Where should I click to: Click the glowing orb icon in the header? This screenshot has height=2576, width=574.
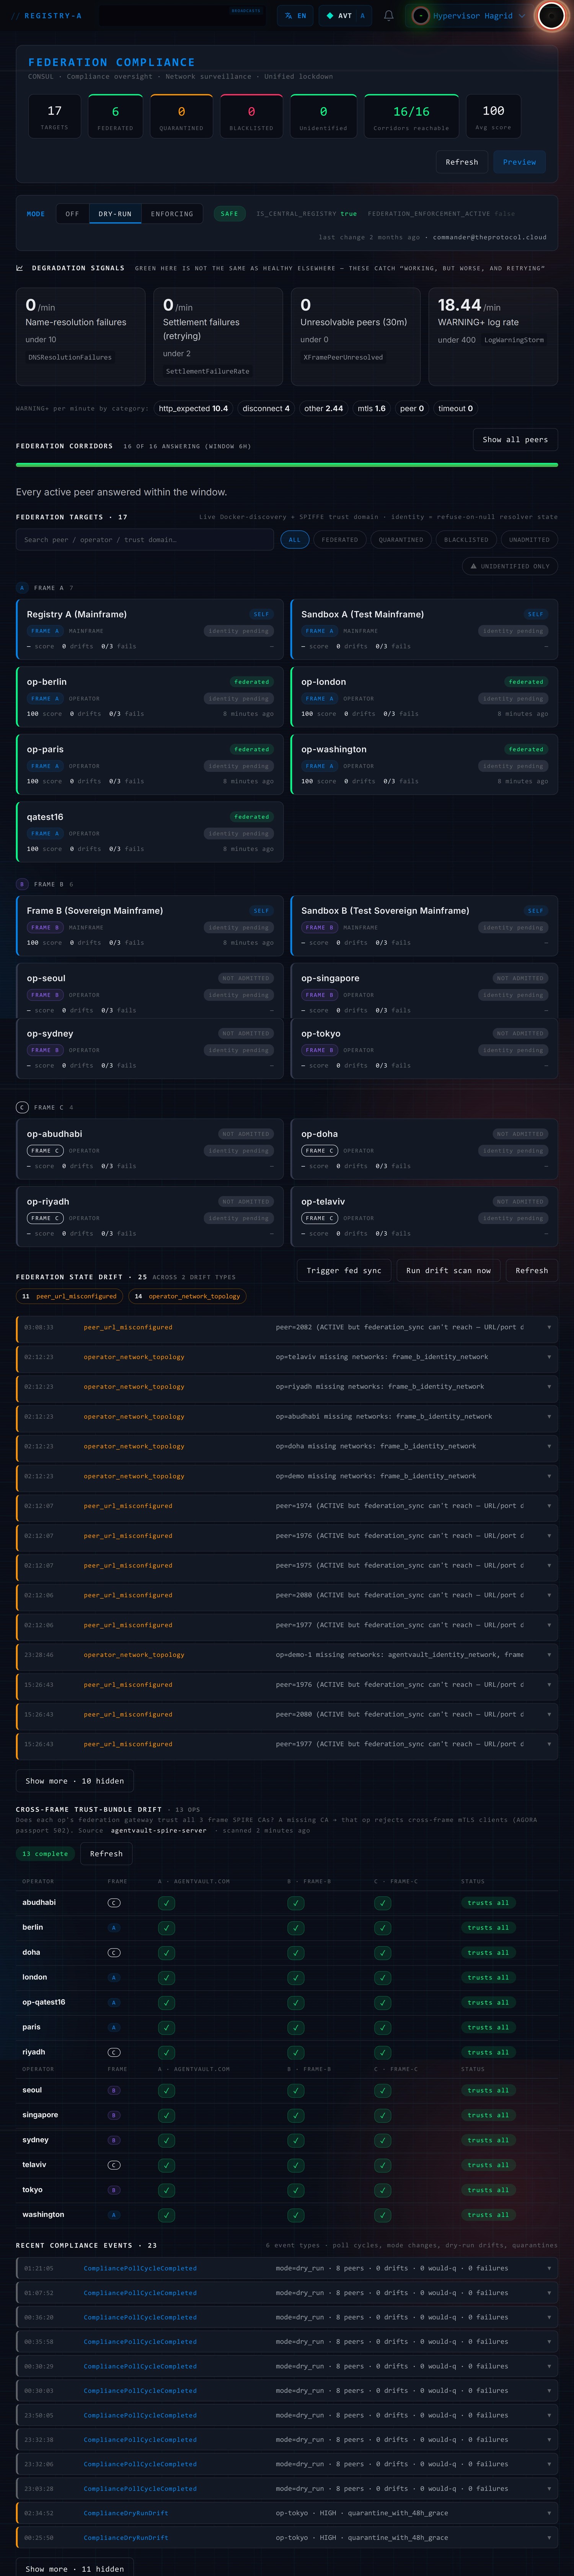551,16
